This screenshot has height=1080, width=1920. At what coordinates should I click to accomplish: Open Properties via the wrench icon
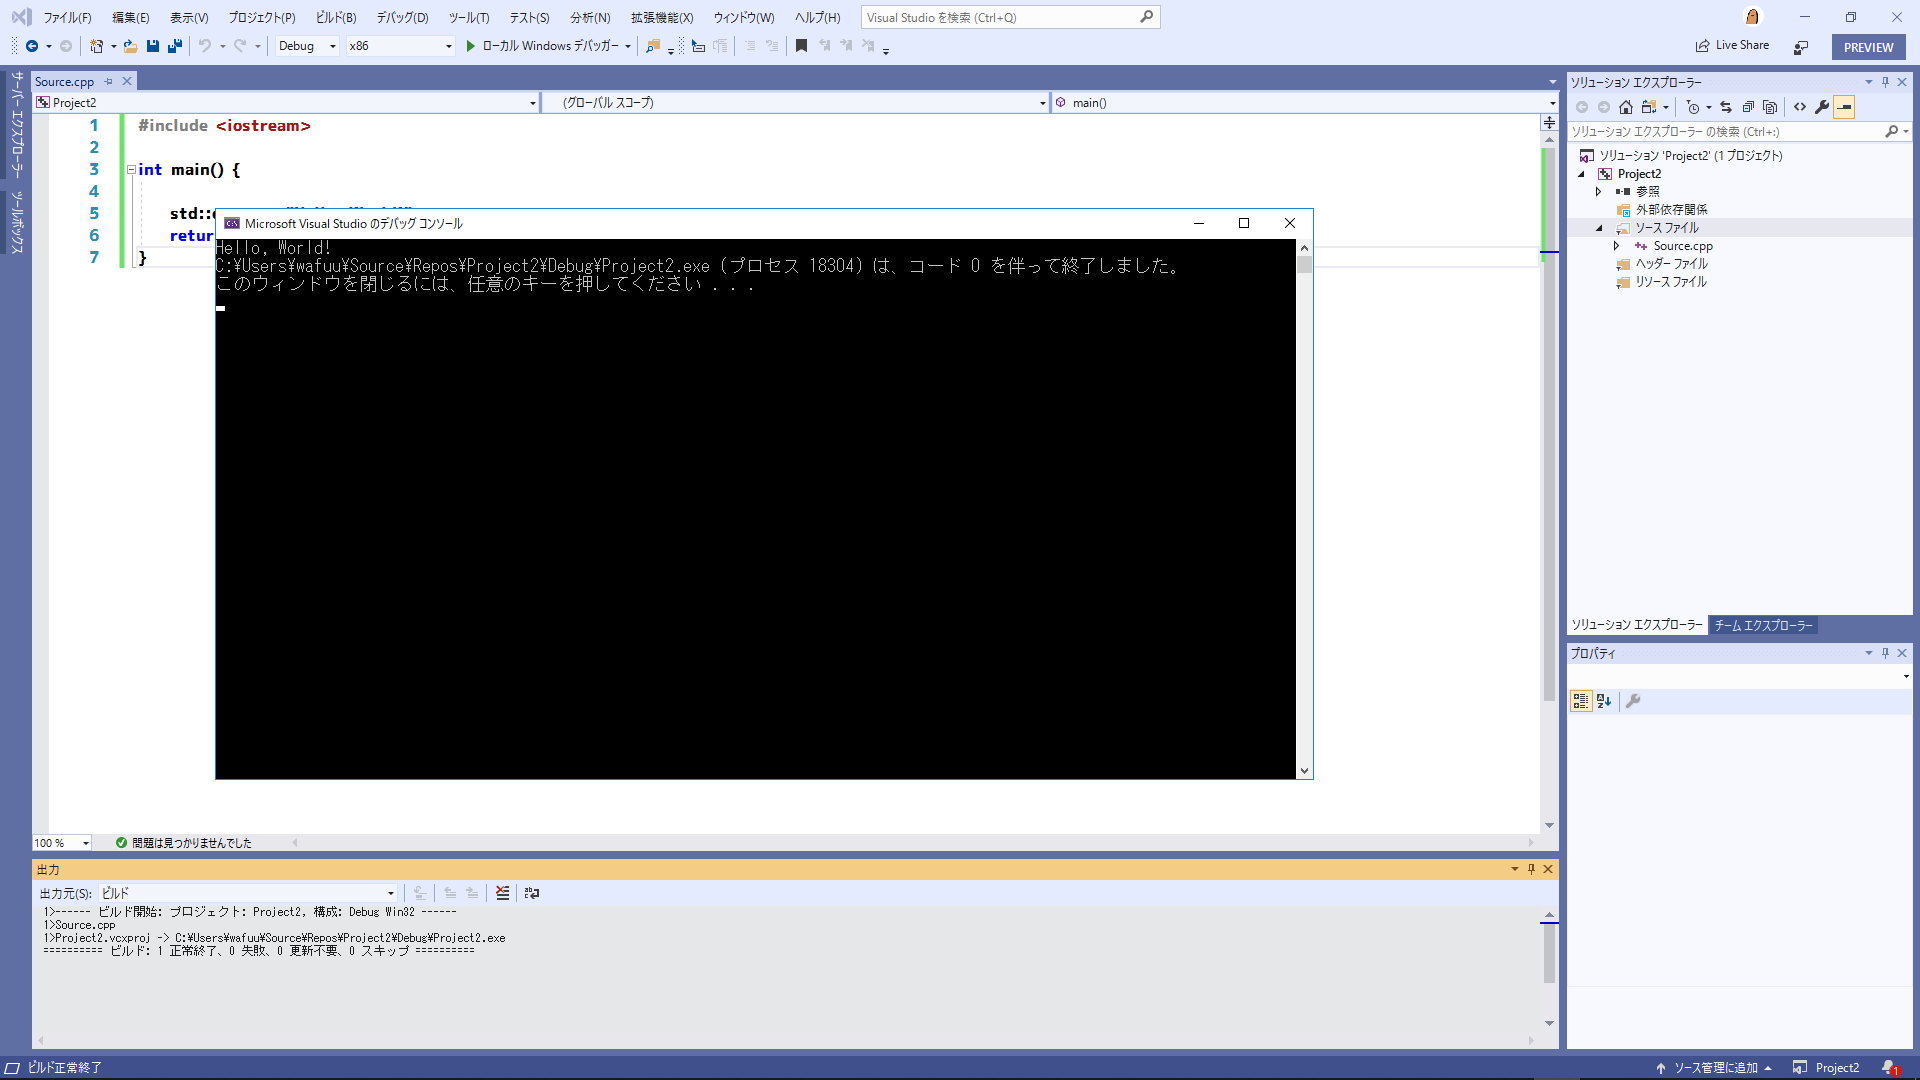tap(1823, 107)
